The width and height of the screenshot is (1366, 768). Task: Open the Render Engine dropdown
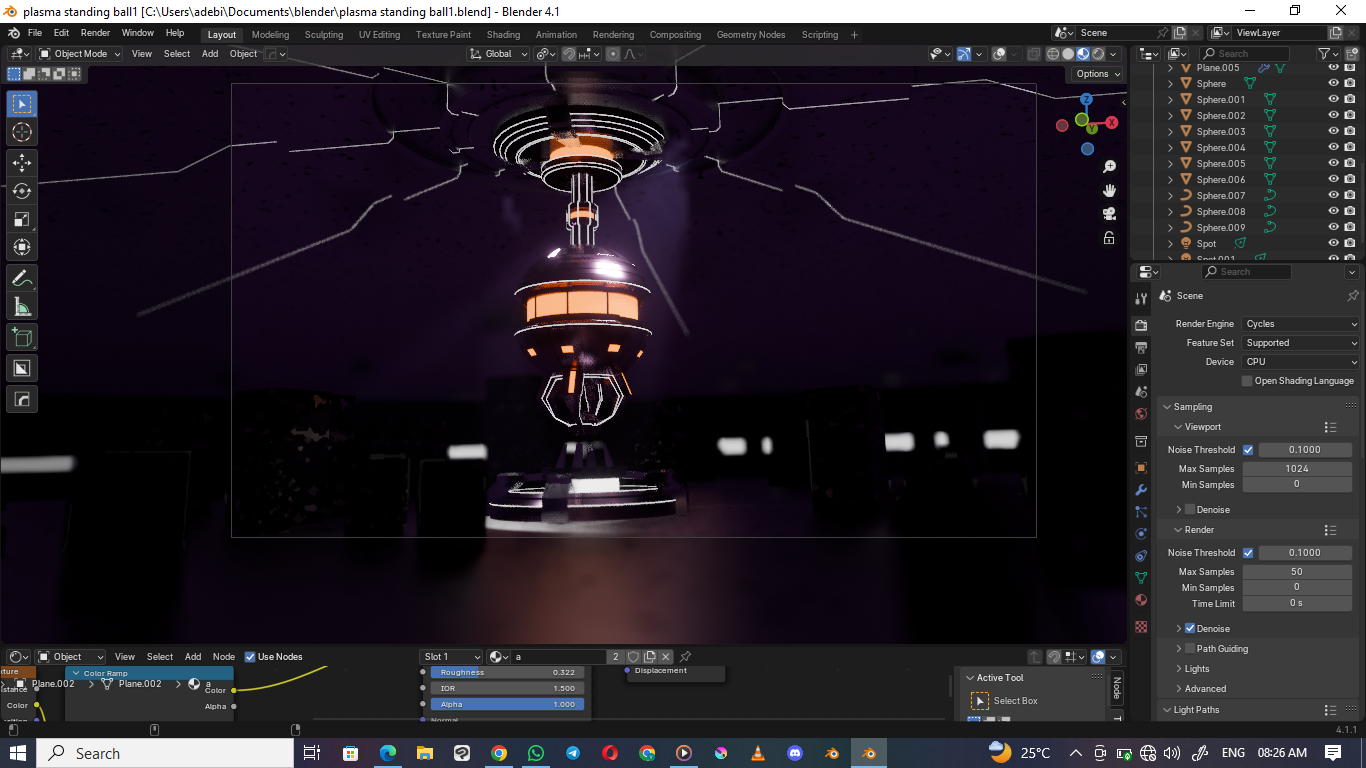[1301, 324]
